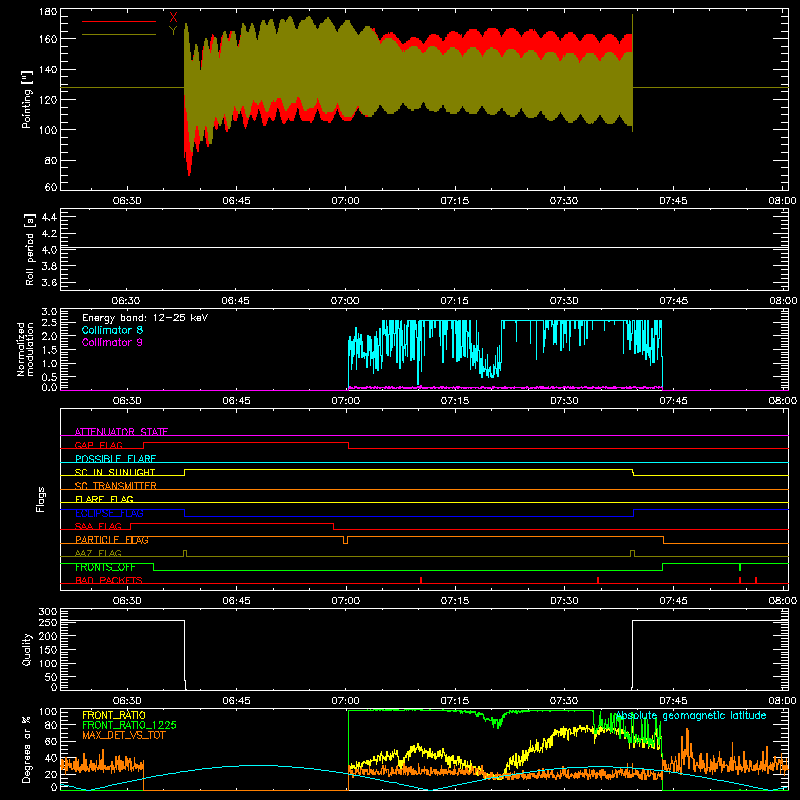Click the 06:45 tick under Flags panel

click(x=236, y=601)
